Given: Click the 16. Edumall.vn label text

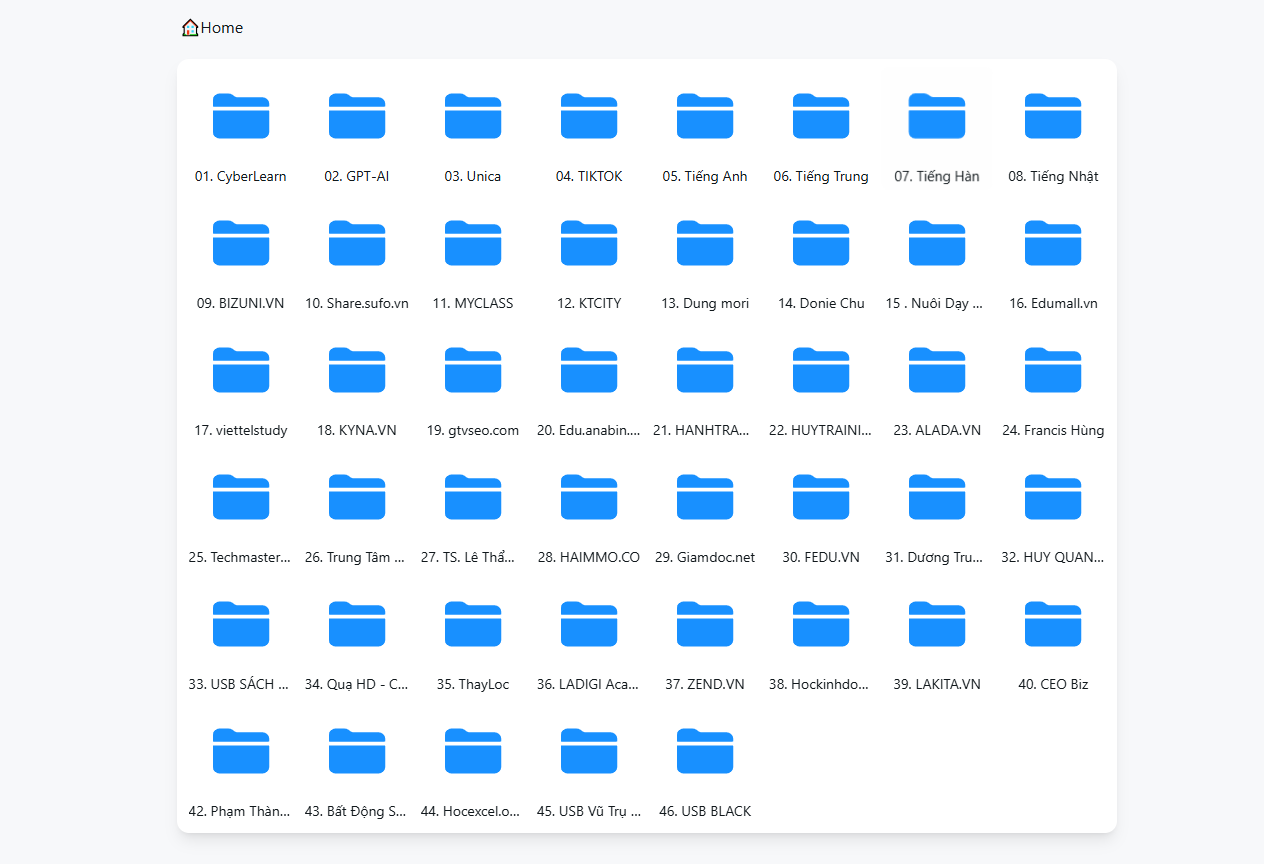Looking at the screenshot, I should coord(1053,303).
